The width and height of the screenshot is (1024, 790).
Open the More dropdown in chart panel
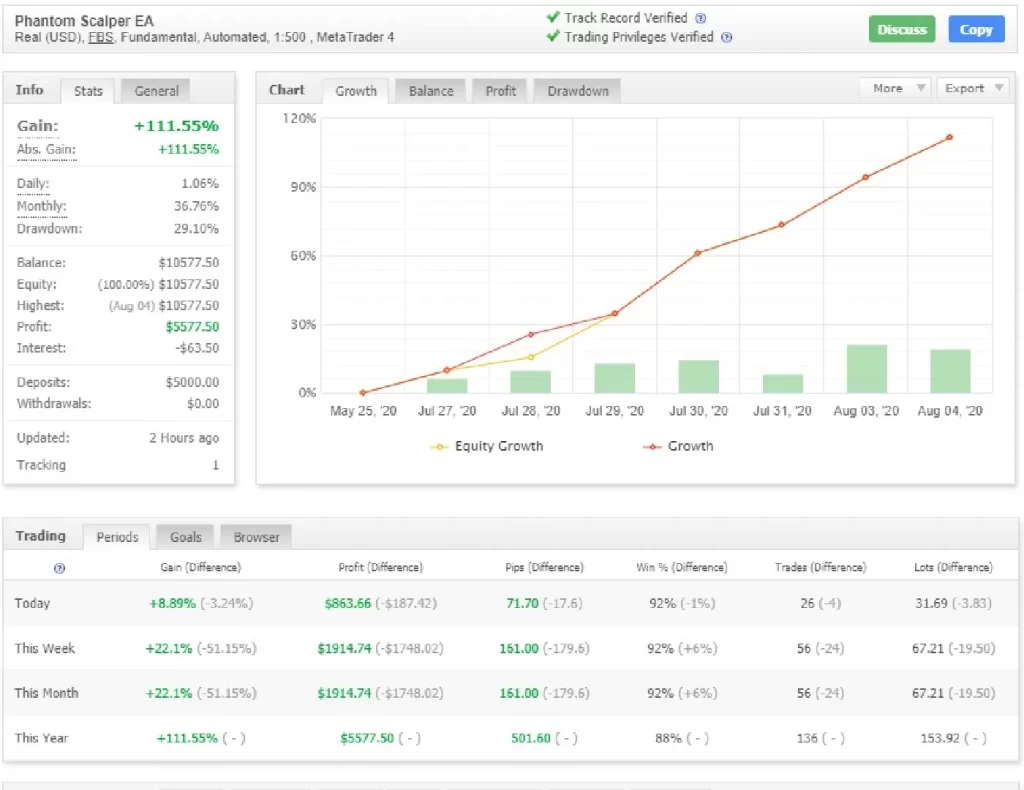pyautogui.click(x=897, y=88)
